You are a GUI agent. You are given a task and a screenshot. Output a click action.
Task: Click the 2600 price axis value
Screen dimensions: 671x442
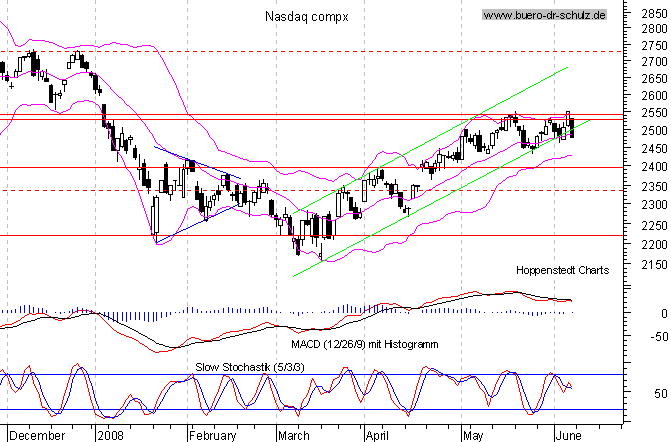(654, 95)
